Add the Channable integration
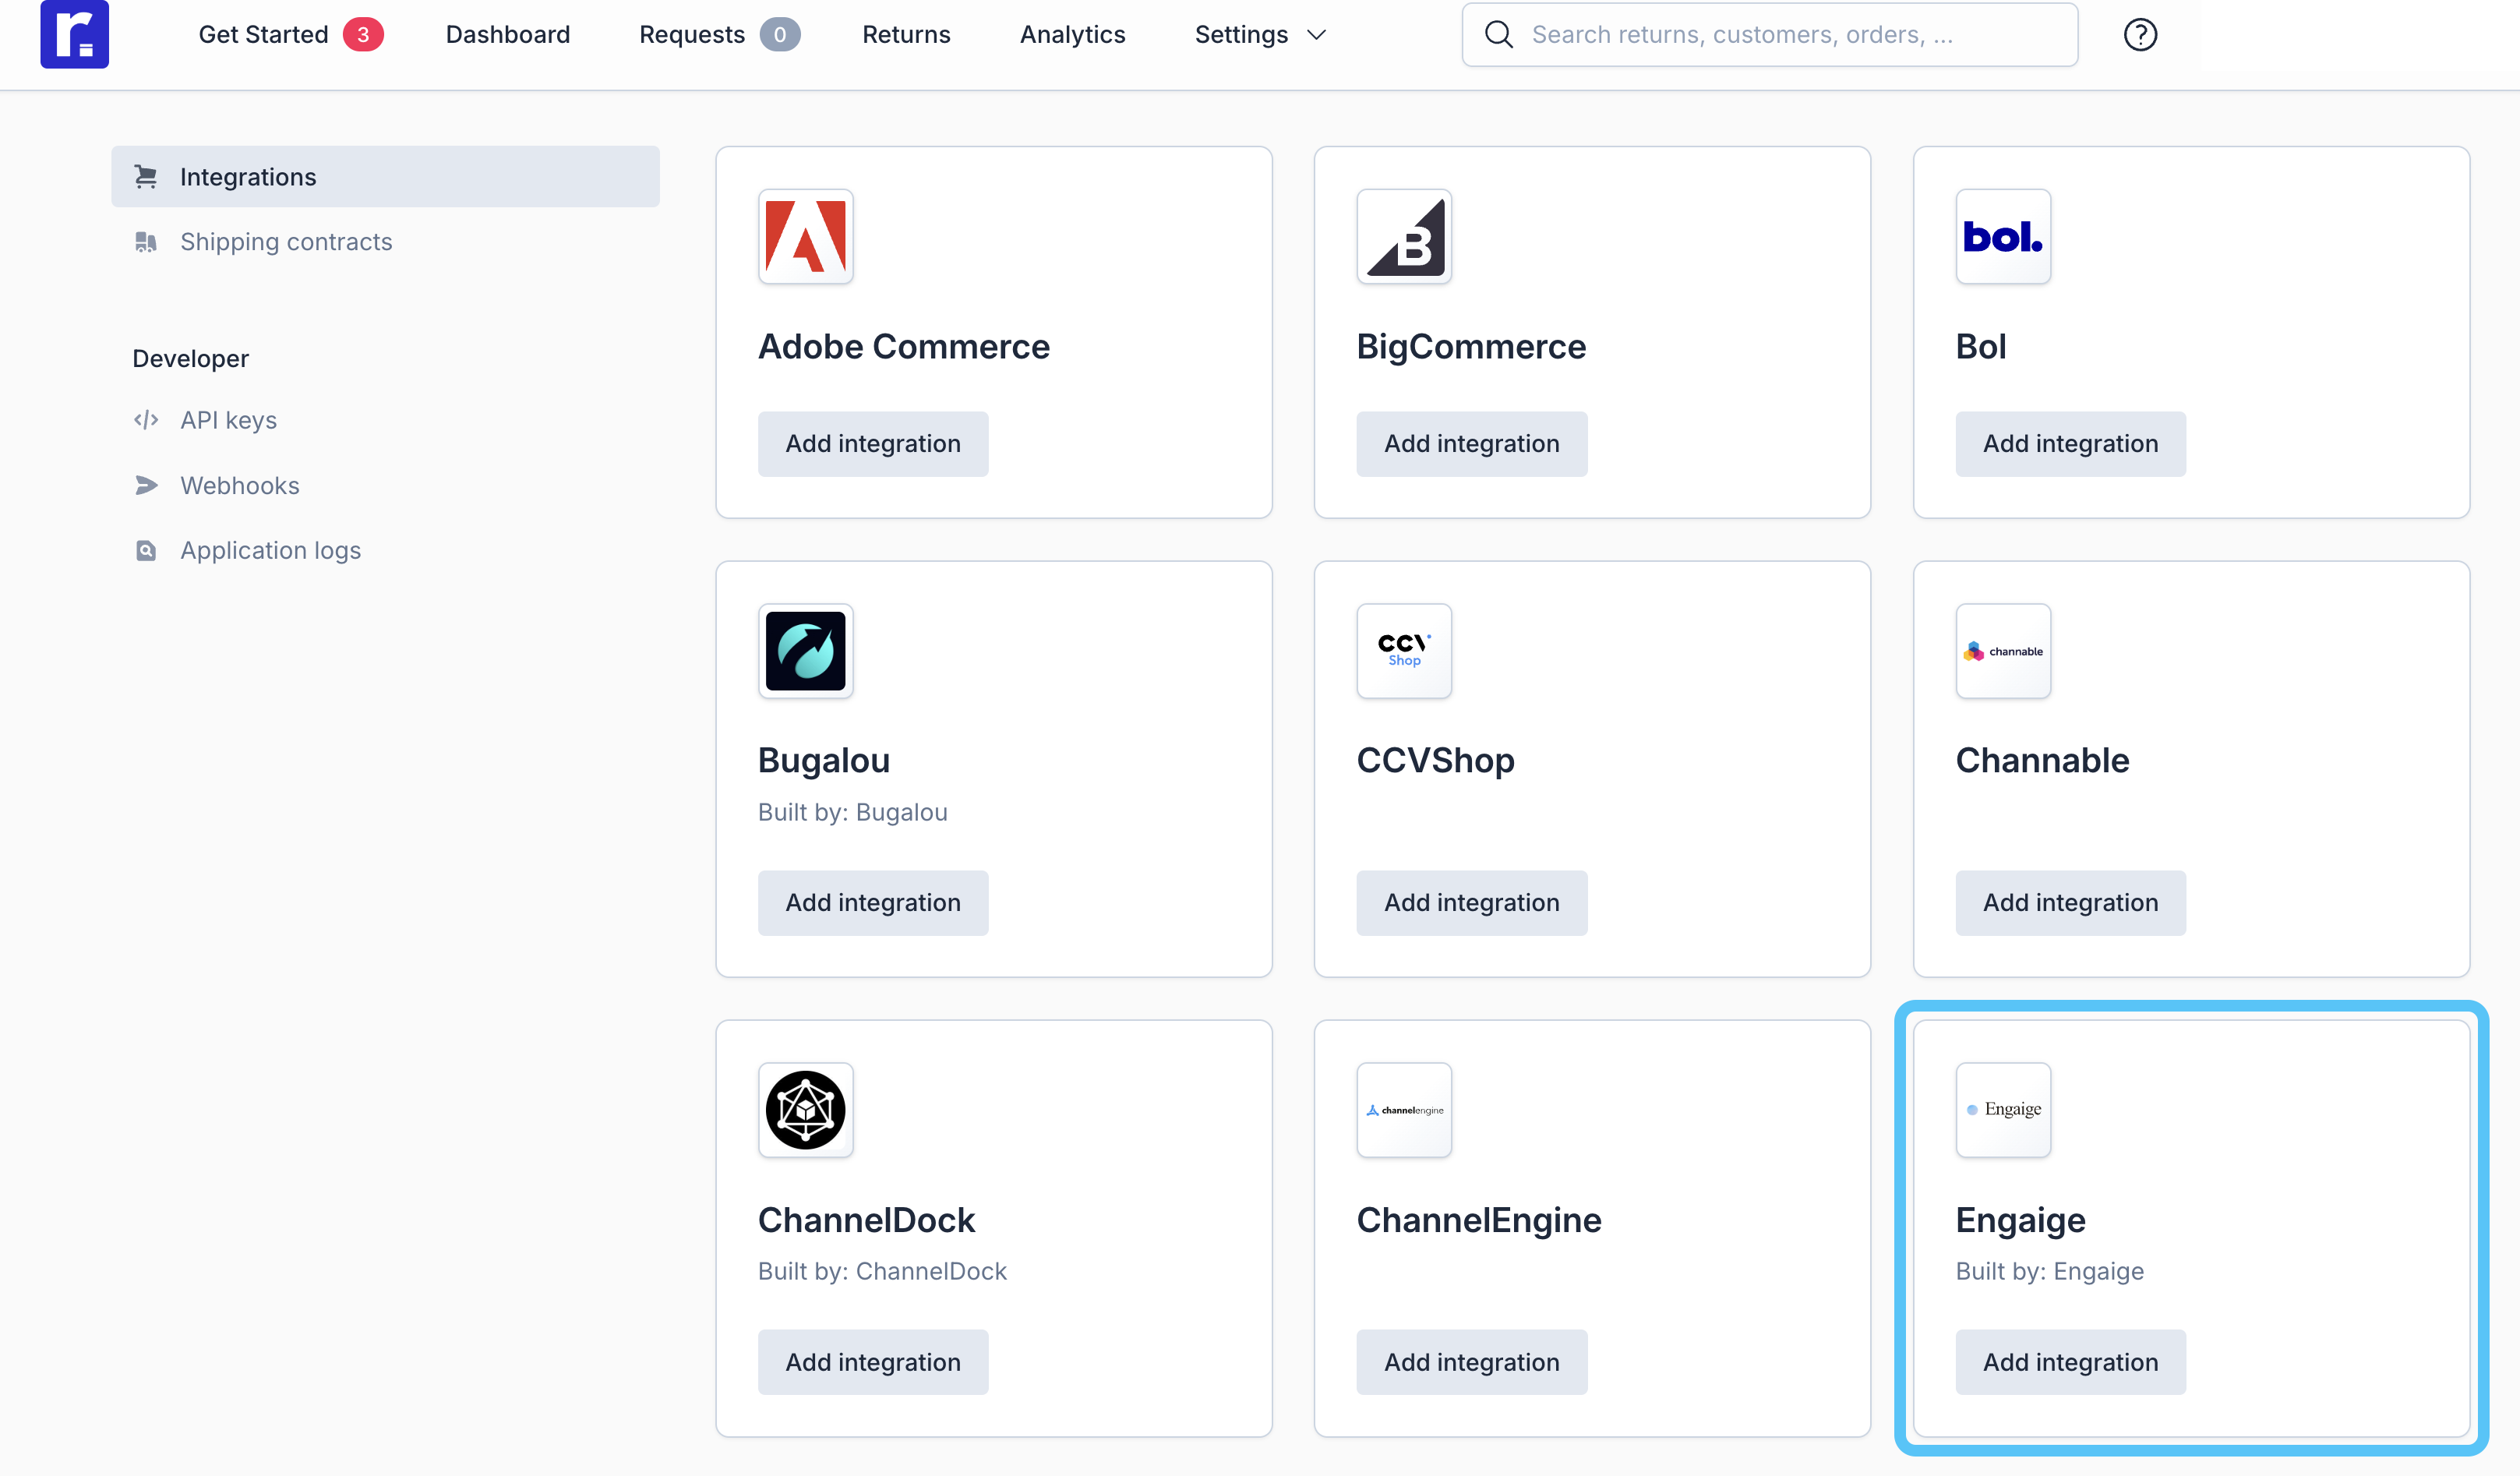The width and height of the screenshot is (2520, 1476). click(2071, 903)
